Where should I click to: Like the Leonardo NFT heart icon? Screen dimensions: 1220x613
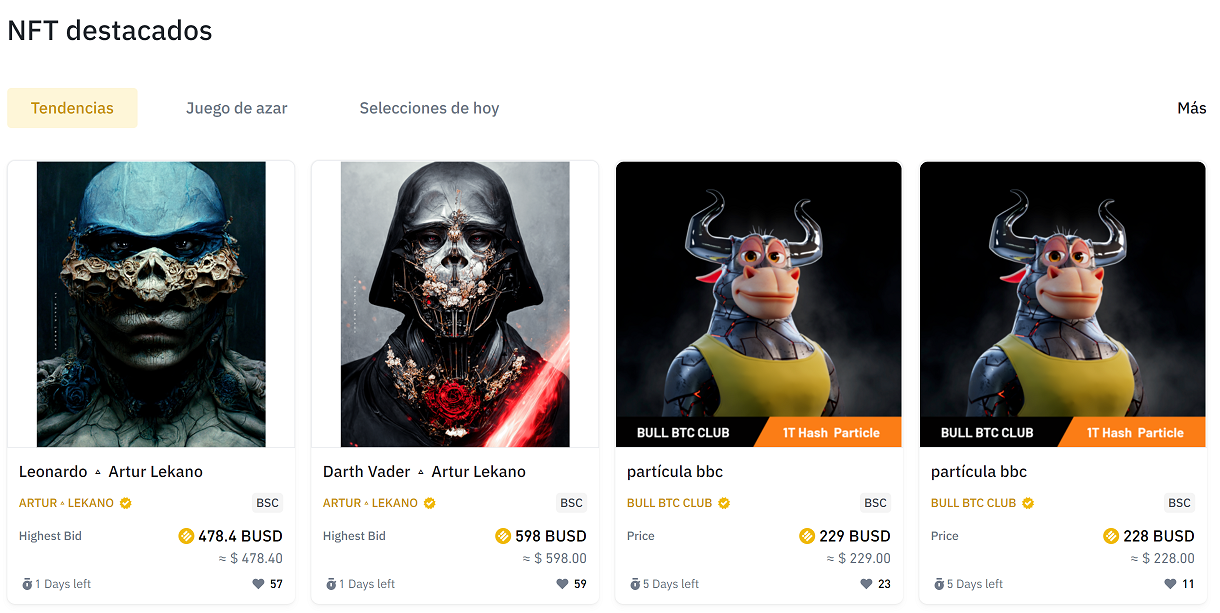pos(258,584)
